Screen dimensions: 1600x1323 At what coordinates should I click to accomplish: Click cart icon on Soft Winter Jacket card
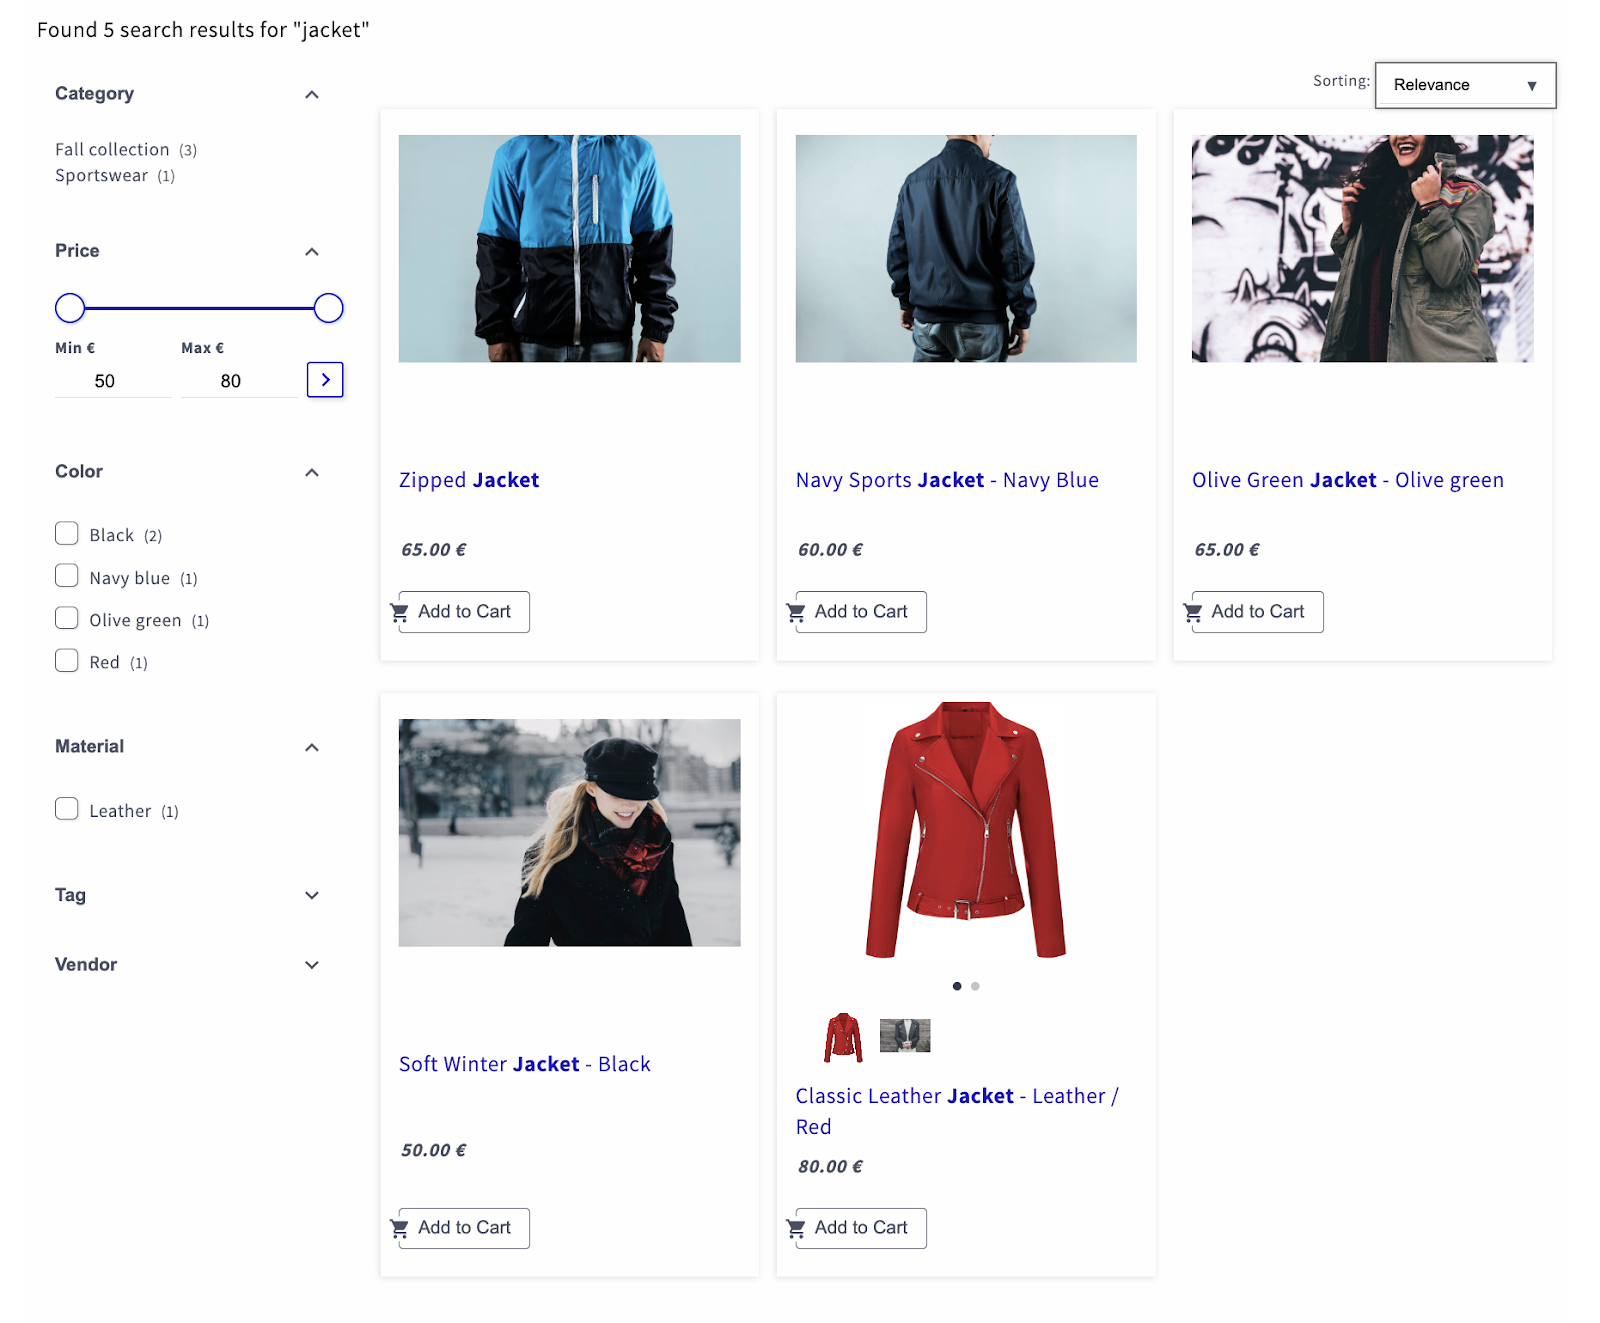click(399, 1228)
